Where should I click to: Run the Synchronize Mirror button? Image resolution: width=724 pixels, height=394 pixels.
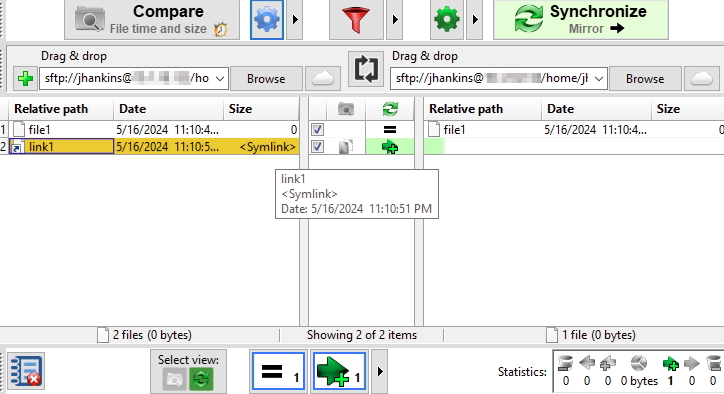point(581,19)
